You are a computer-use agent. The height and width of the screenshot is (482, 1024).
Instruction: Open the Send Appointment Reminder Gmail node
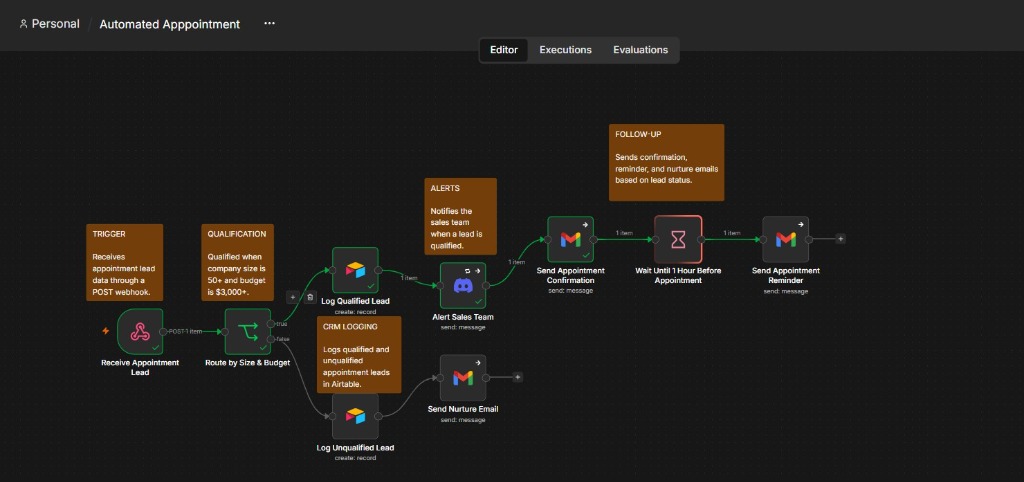click(786, 239)
